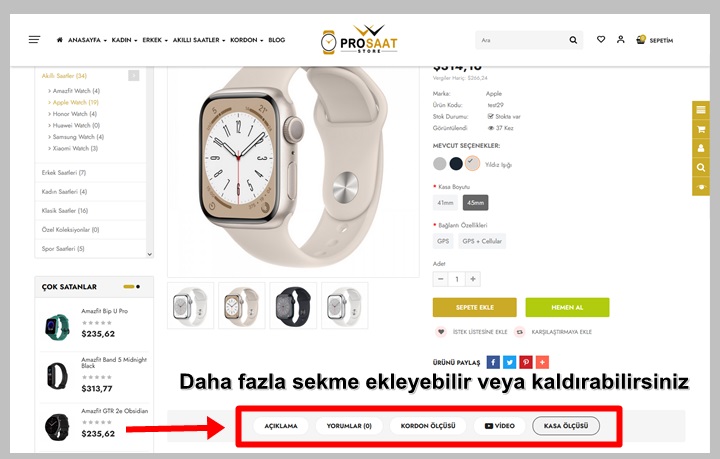
Task: Share product on Facebook
Action: (x=493, y=362)
